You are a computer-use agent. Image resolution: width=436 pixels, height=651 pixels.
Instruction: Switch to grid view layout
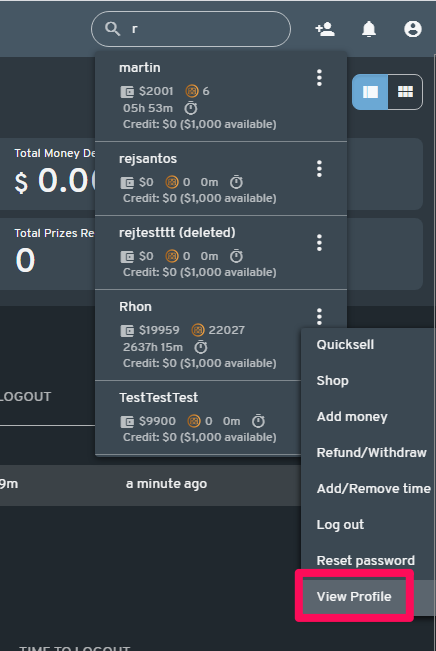pos(405,92)
